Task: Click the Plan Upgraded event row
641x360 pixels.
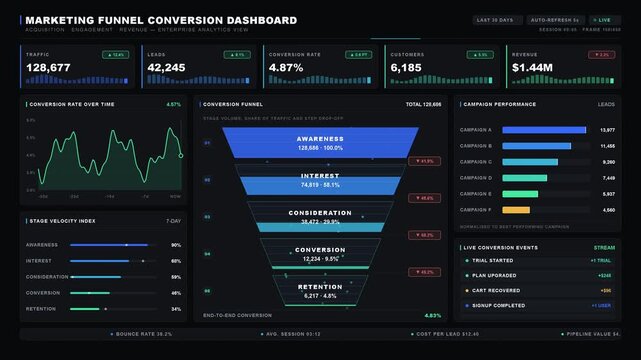Action: (538, 275)
